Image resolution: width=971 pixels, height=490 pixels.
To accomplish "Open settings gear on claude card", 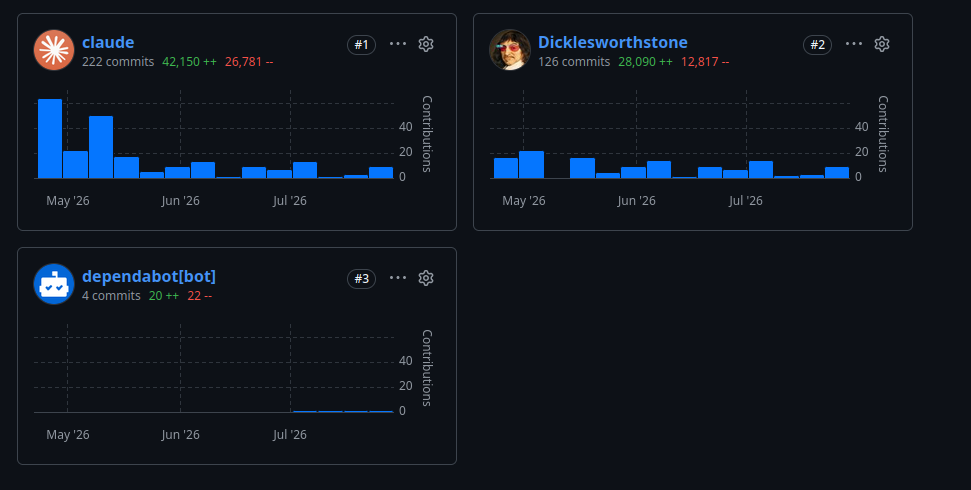I will click(x=425, y=44).
